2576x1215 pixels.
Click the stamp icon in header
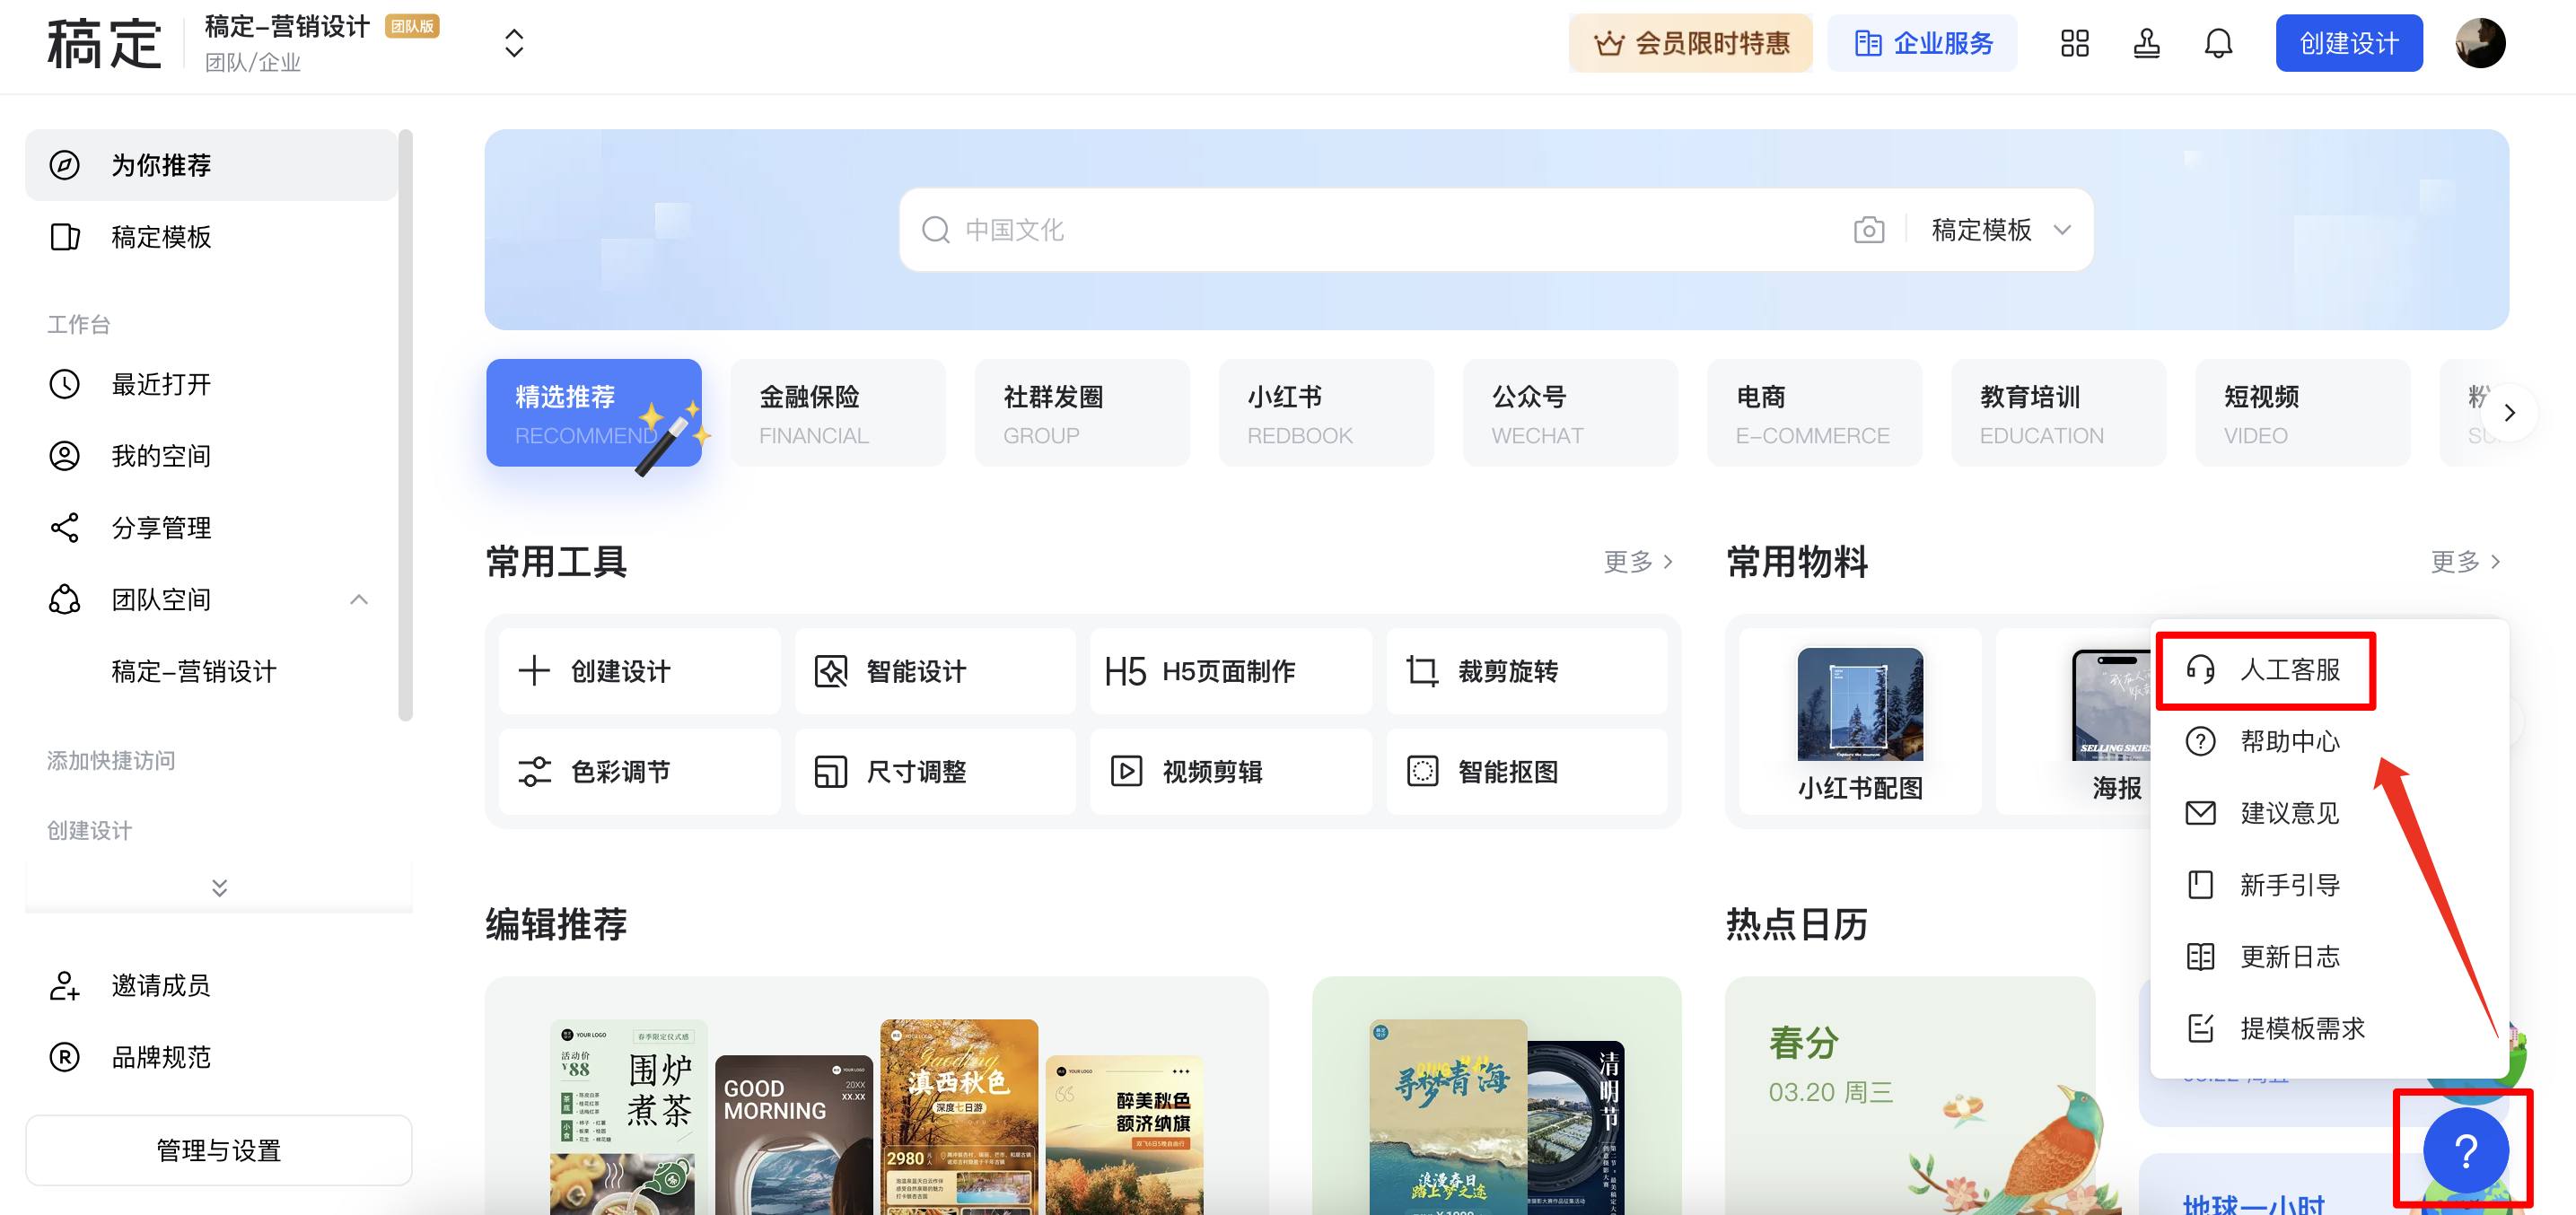point(2146,43)
